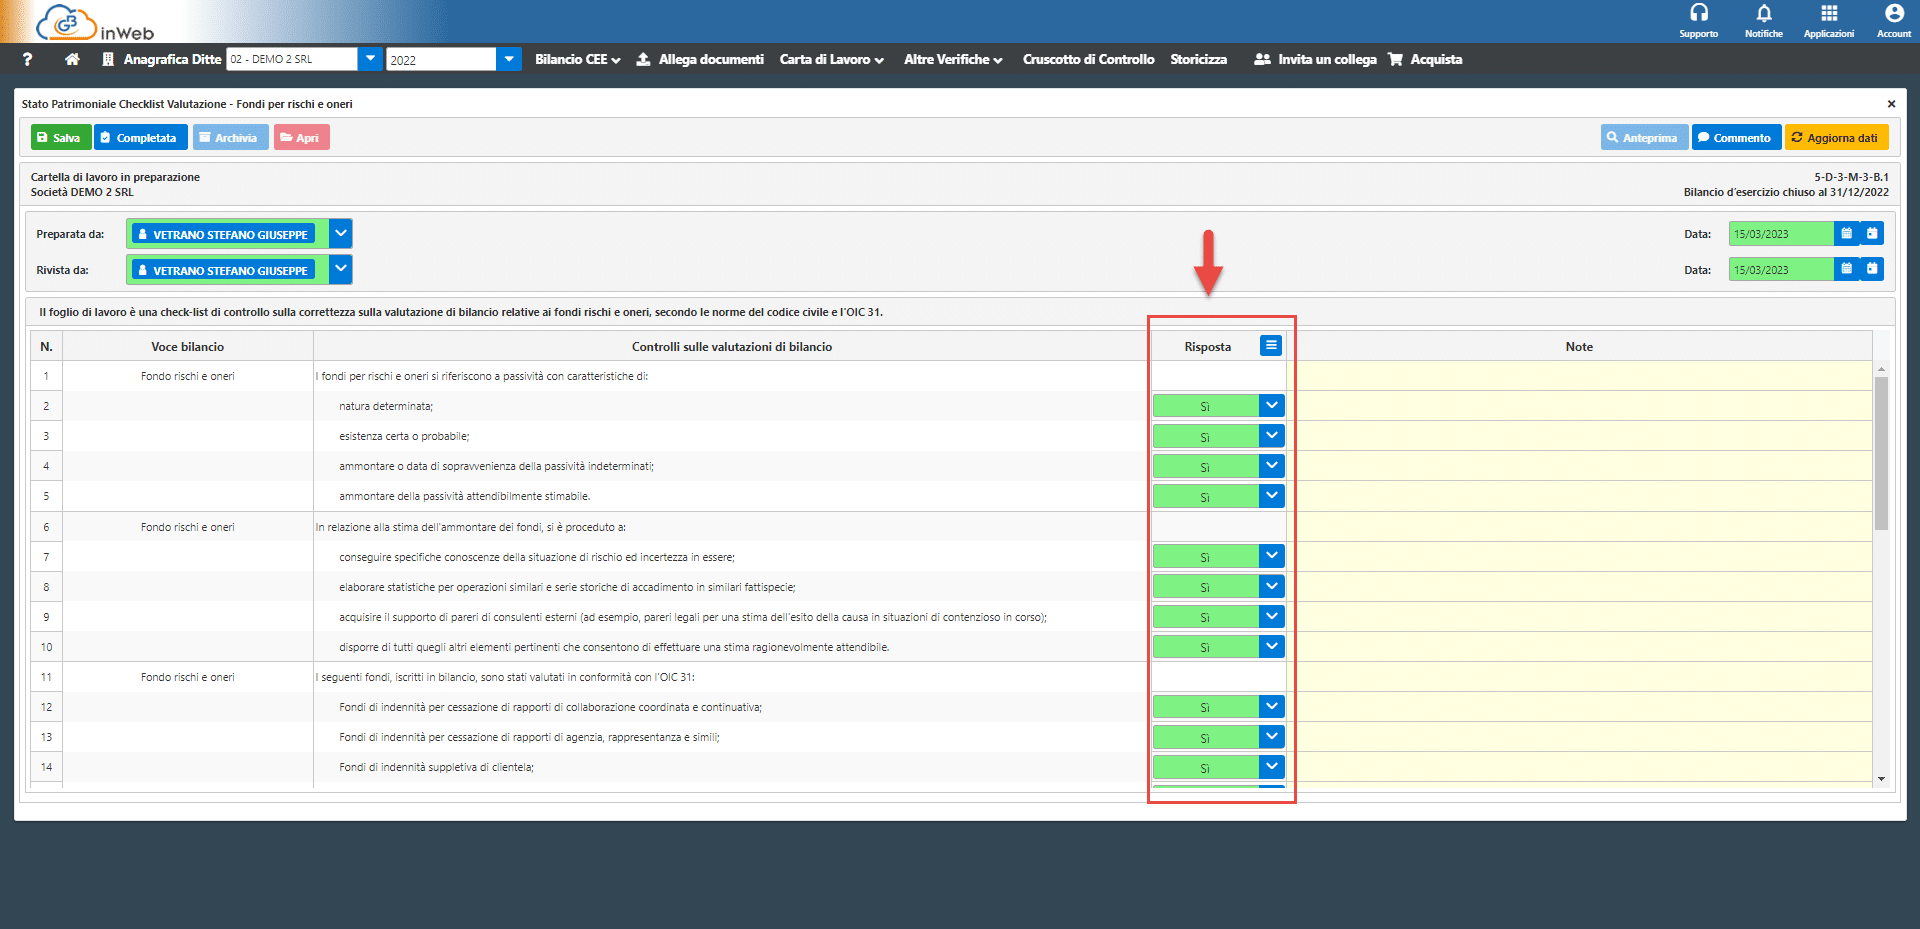Expand the year 2022 dropdown arrow
The height and width of the screenshot is (929, 1920).
coord(509,59)
